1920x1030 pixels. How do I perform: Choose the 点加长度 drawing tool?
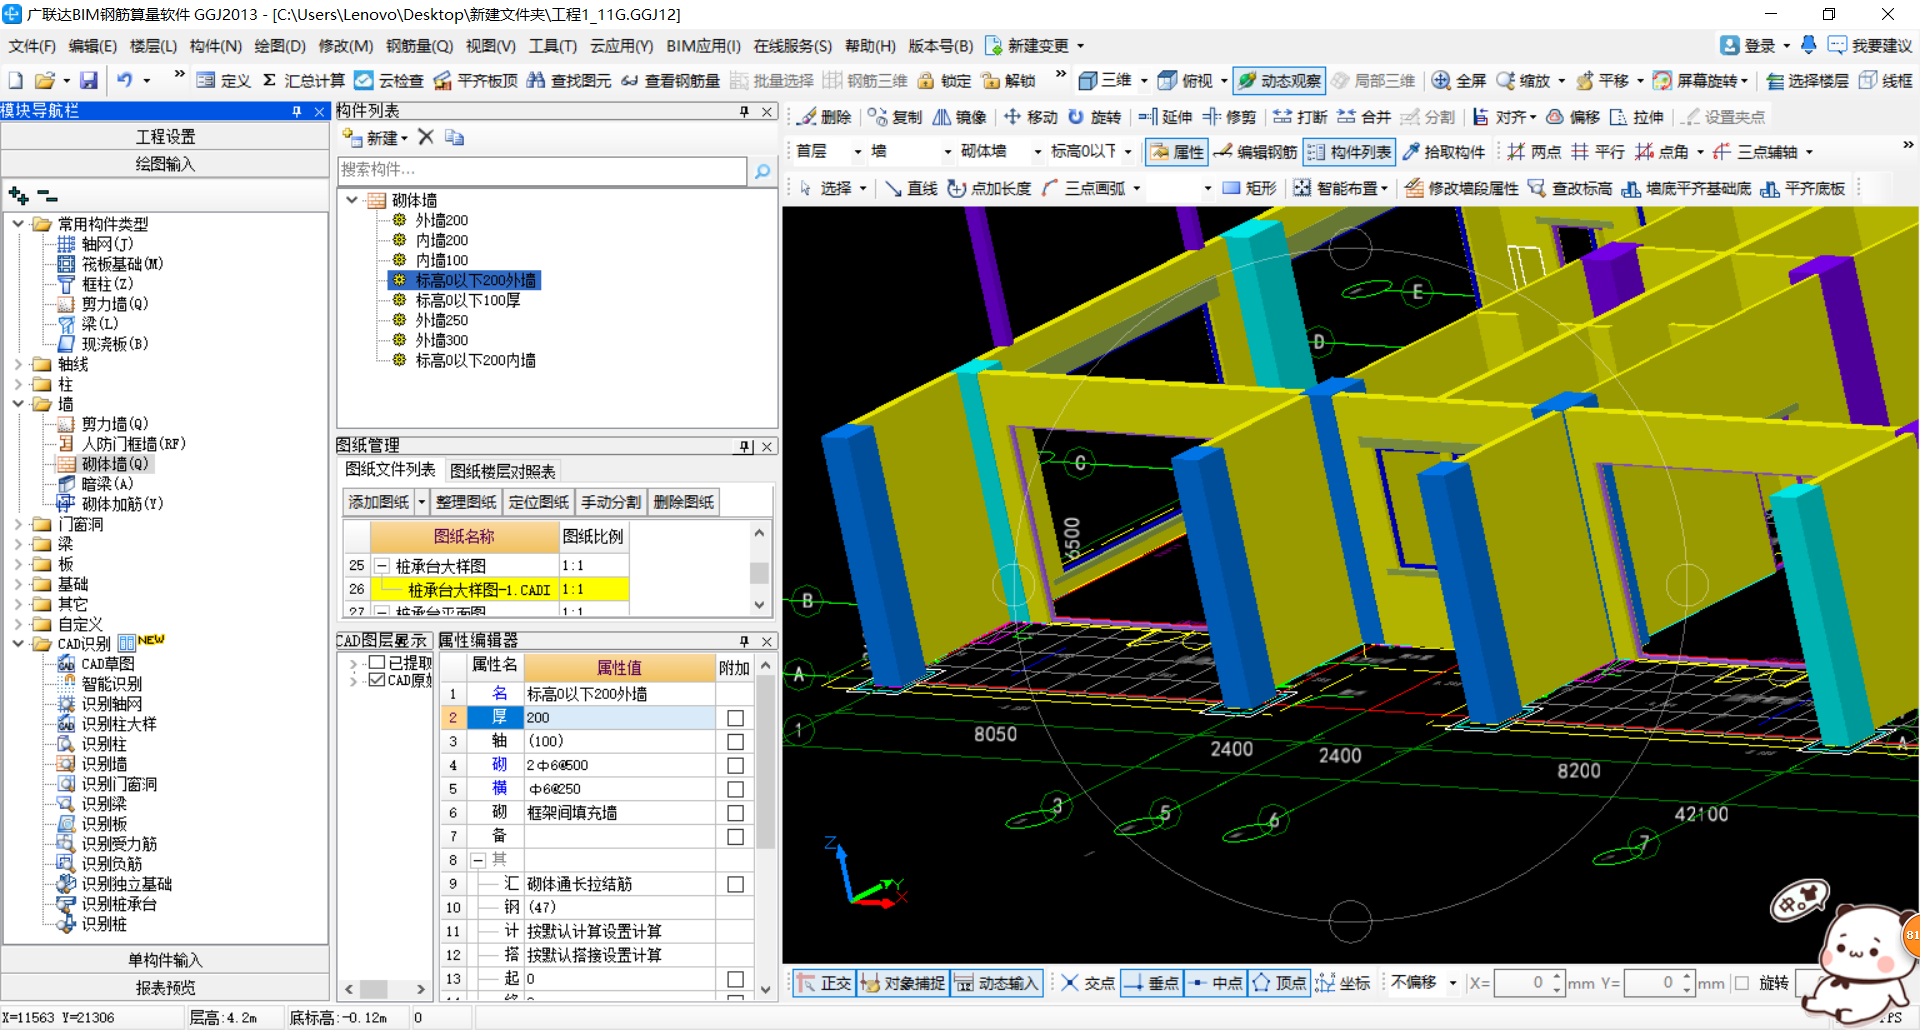tap(989, 188)
